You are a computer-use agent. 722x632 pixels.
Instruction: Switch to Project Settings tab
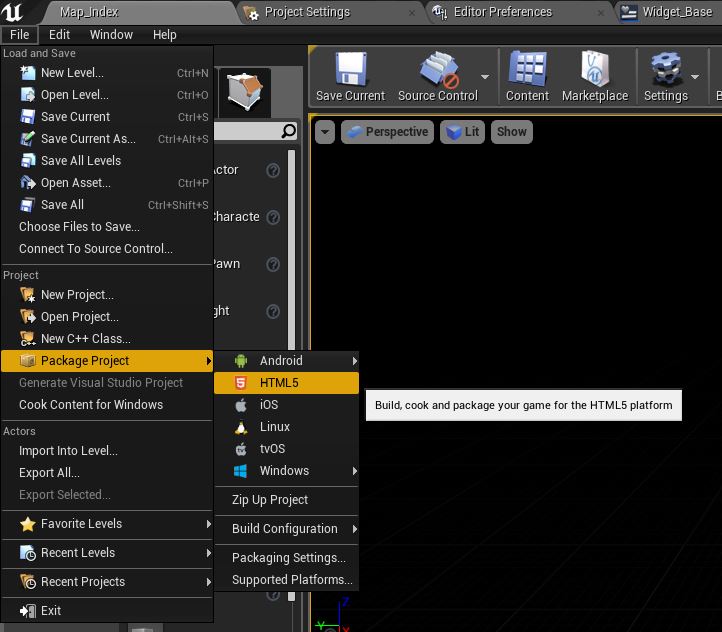tap(331, 12)
